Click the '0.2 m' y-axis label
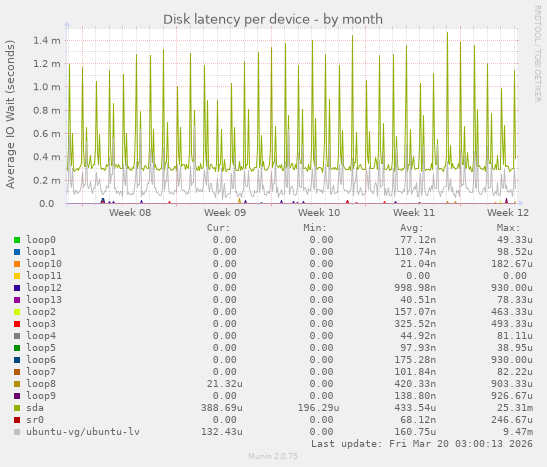The image size is (547, 467). (47, 180)
